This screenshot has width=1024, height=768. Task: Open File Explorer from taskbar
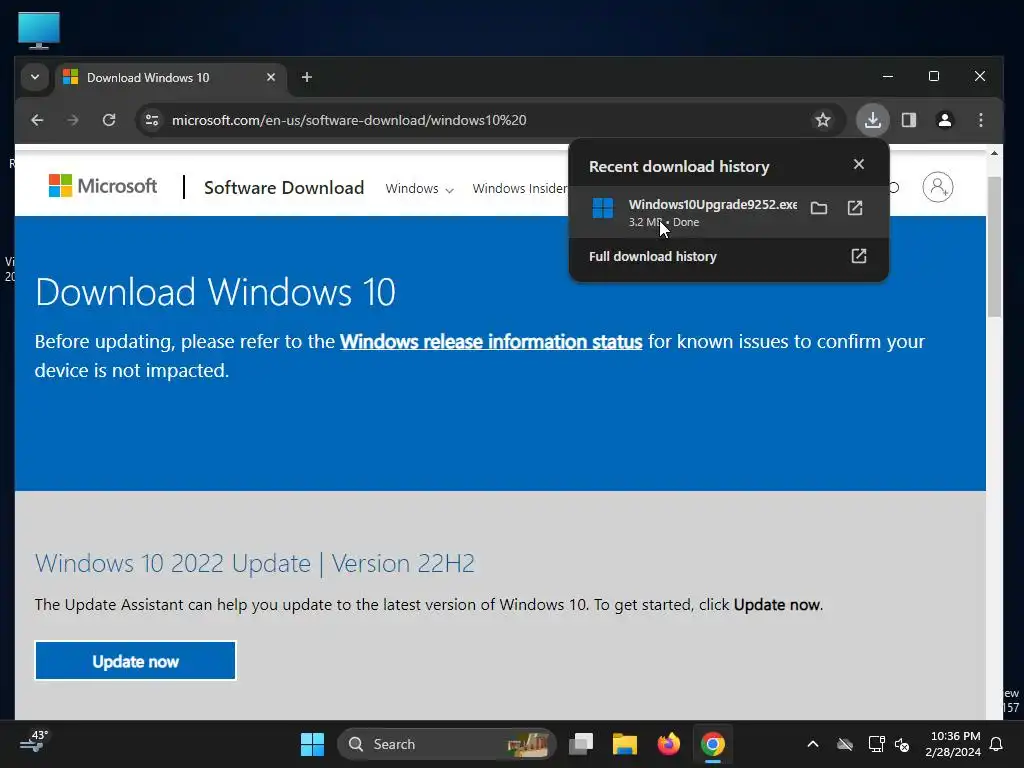coord(624,744)
